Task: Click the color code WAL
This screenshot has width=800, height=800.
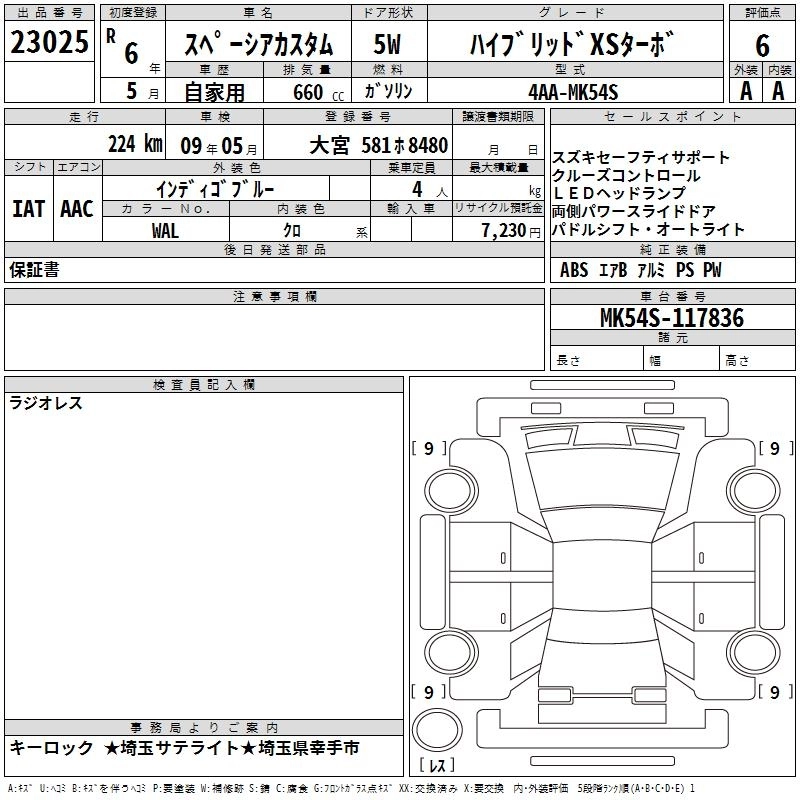Action: pyautogui.click(x=165, y=229)
